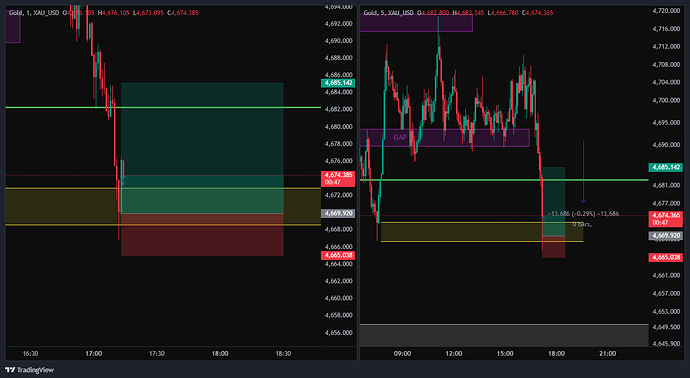Click the 4,720.000 price axis tick

[666, 11]
